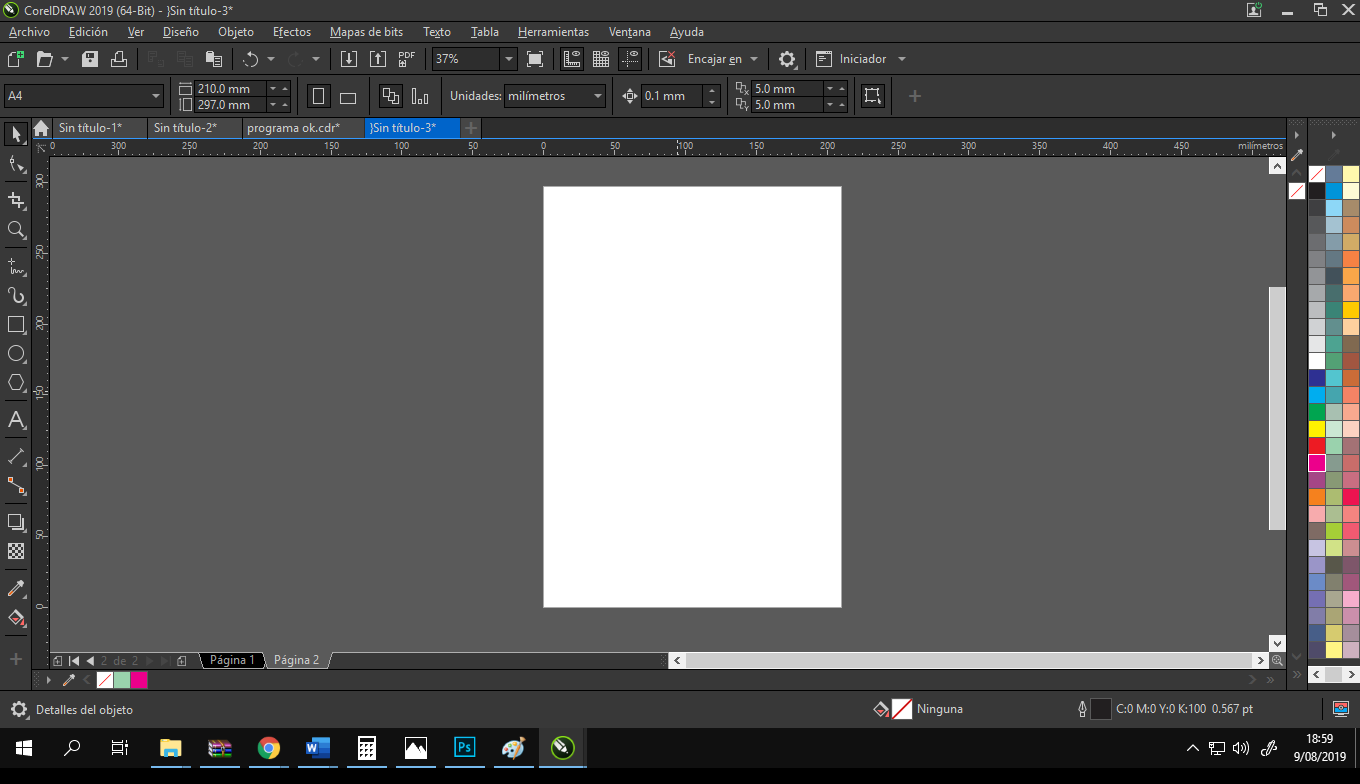
Task: Activate the Color Eyedropper tool
Action: click(x=16, y=589)
